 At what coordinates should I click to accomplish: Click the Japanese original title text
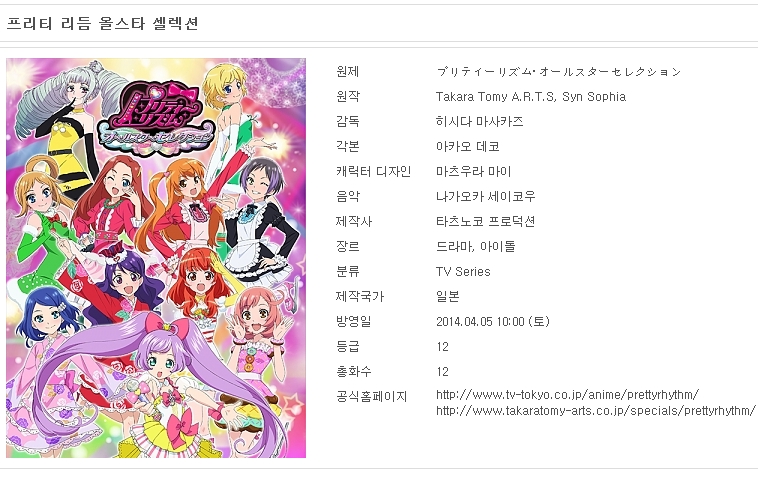coord(558,72)
